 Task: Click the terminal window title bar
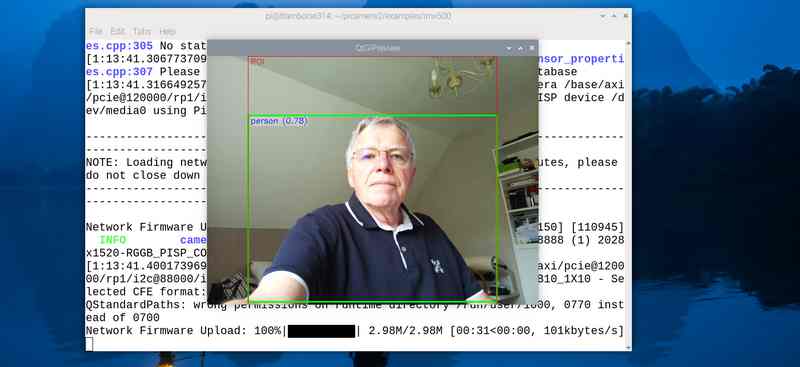tap(358, 16)
